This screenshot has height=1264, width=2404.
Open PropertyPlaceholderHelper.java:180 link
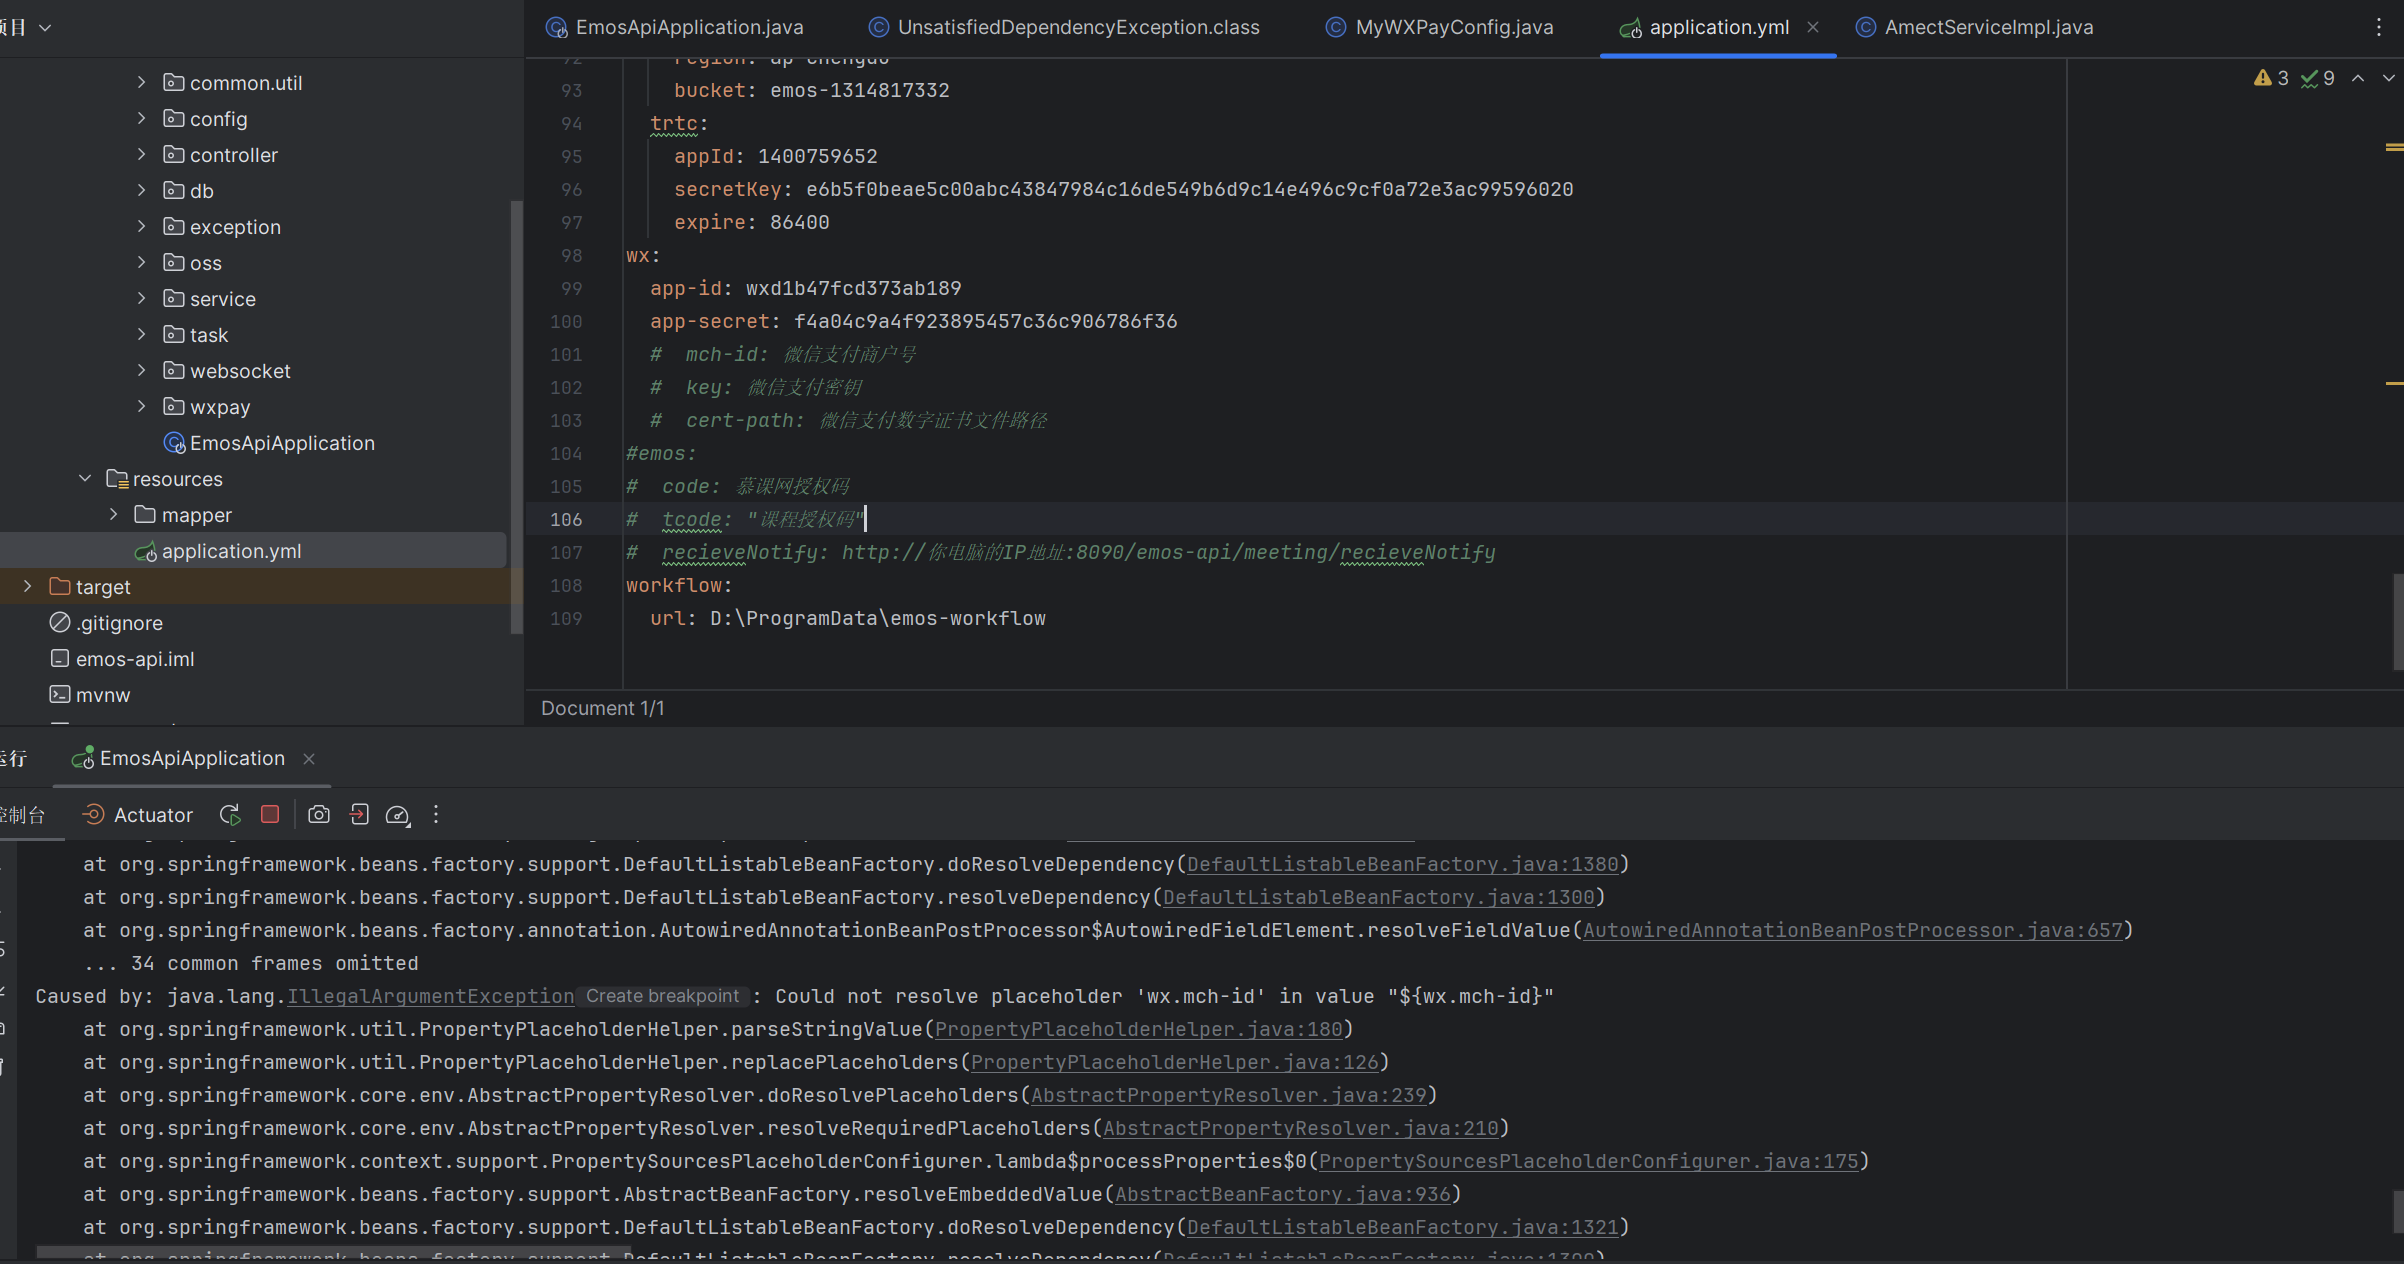[x=1139, y=1029]
